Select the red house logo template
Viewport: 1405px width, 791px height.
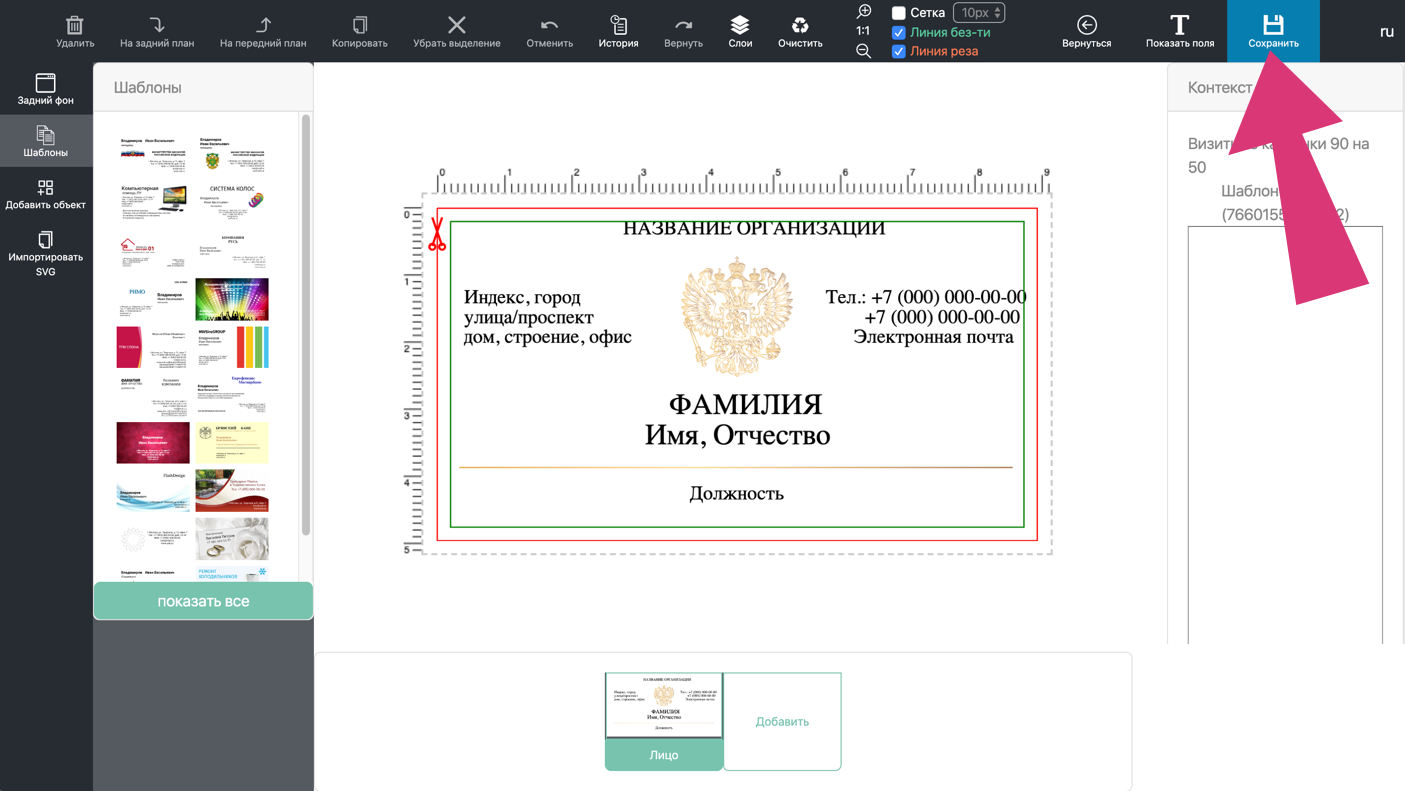coord(152,251)
